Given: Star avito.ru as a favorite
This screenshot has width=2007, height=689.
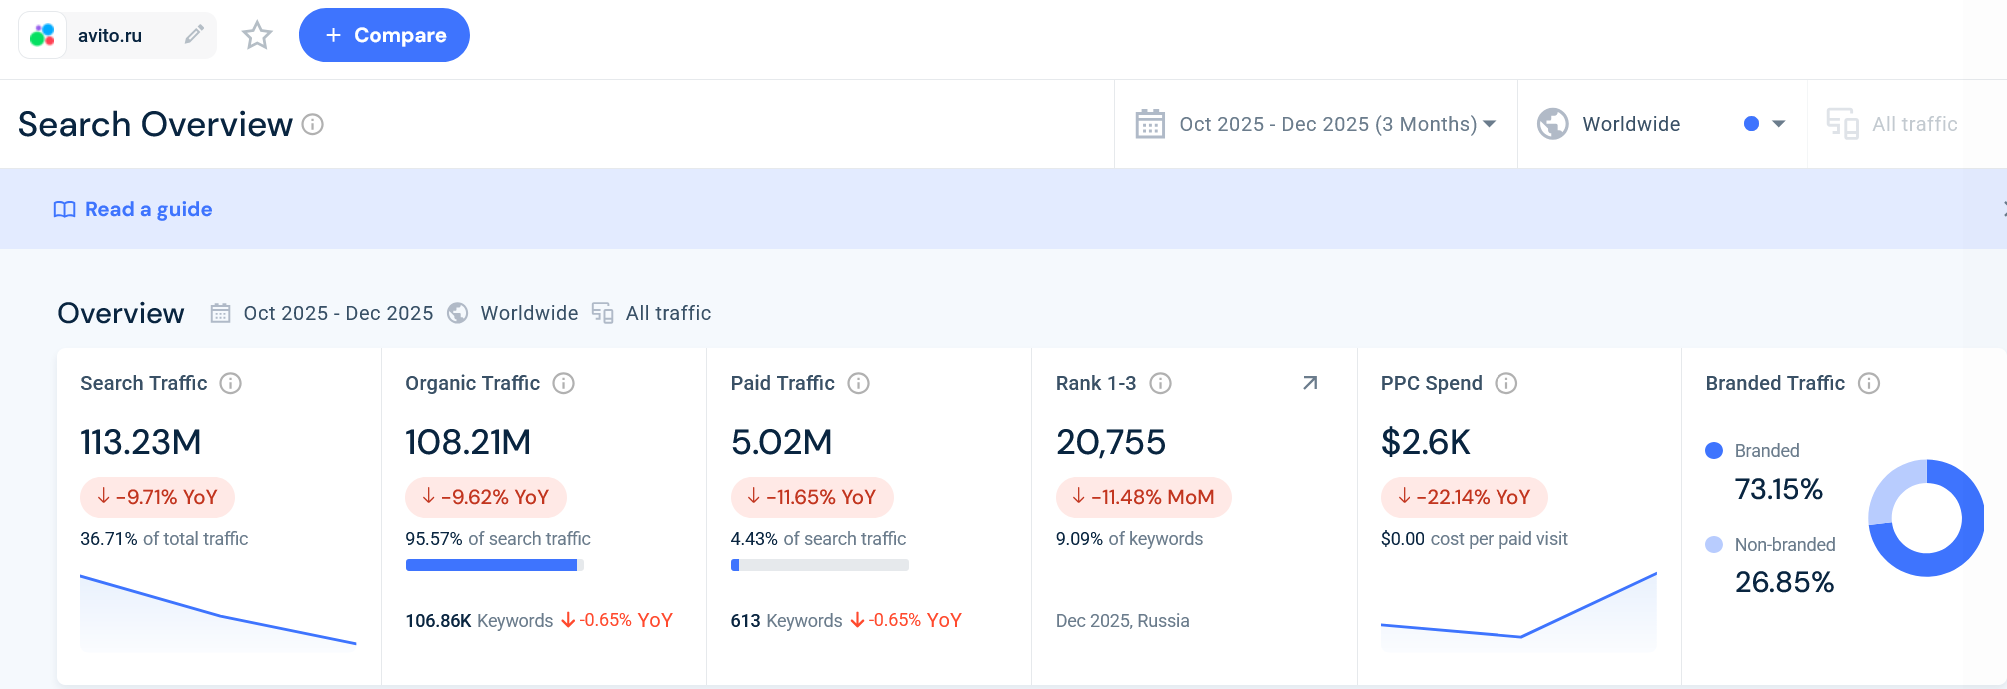Looking at the screenshot, I should pos(257,35).
